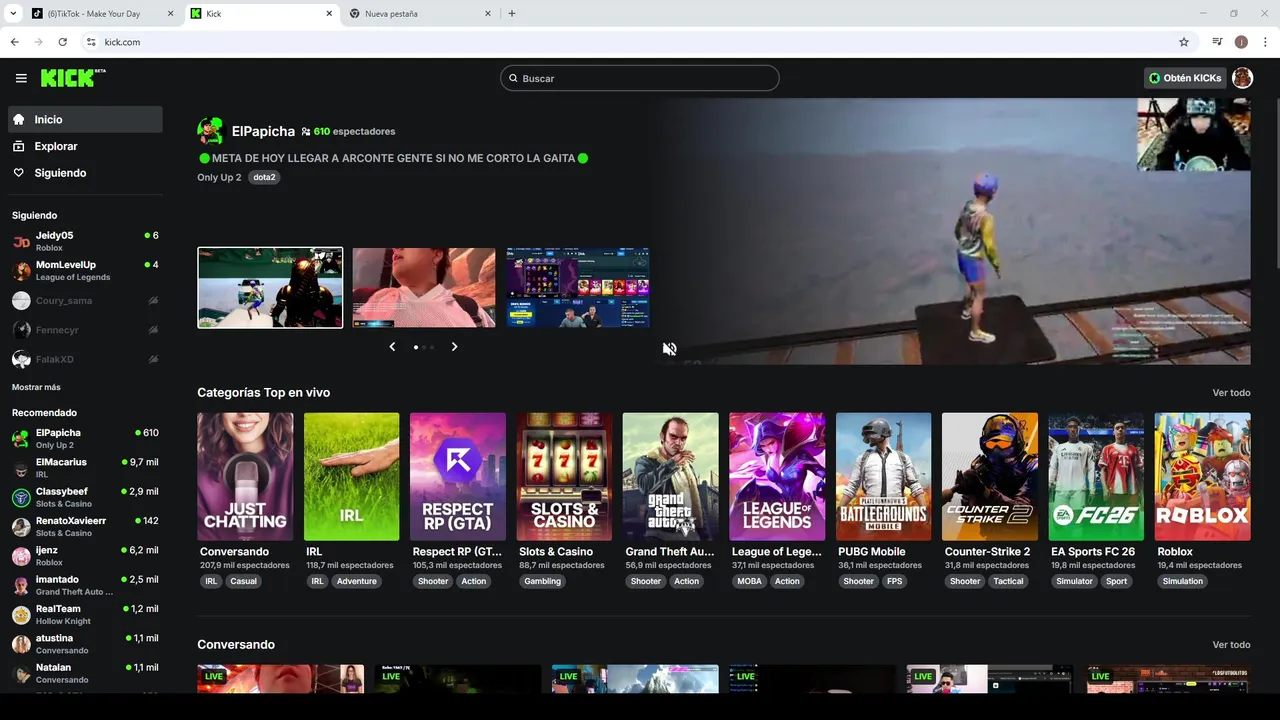
Task: Click the dota2 tag
Action: 264,177
